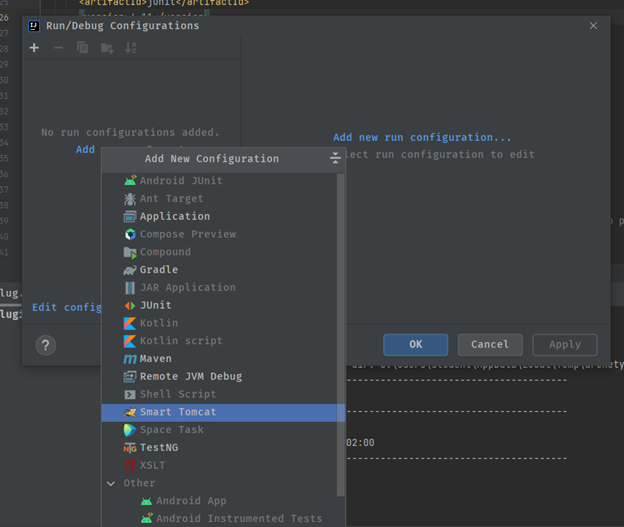Select TestNG configuration type

tap(223, 447)
